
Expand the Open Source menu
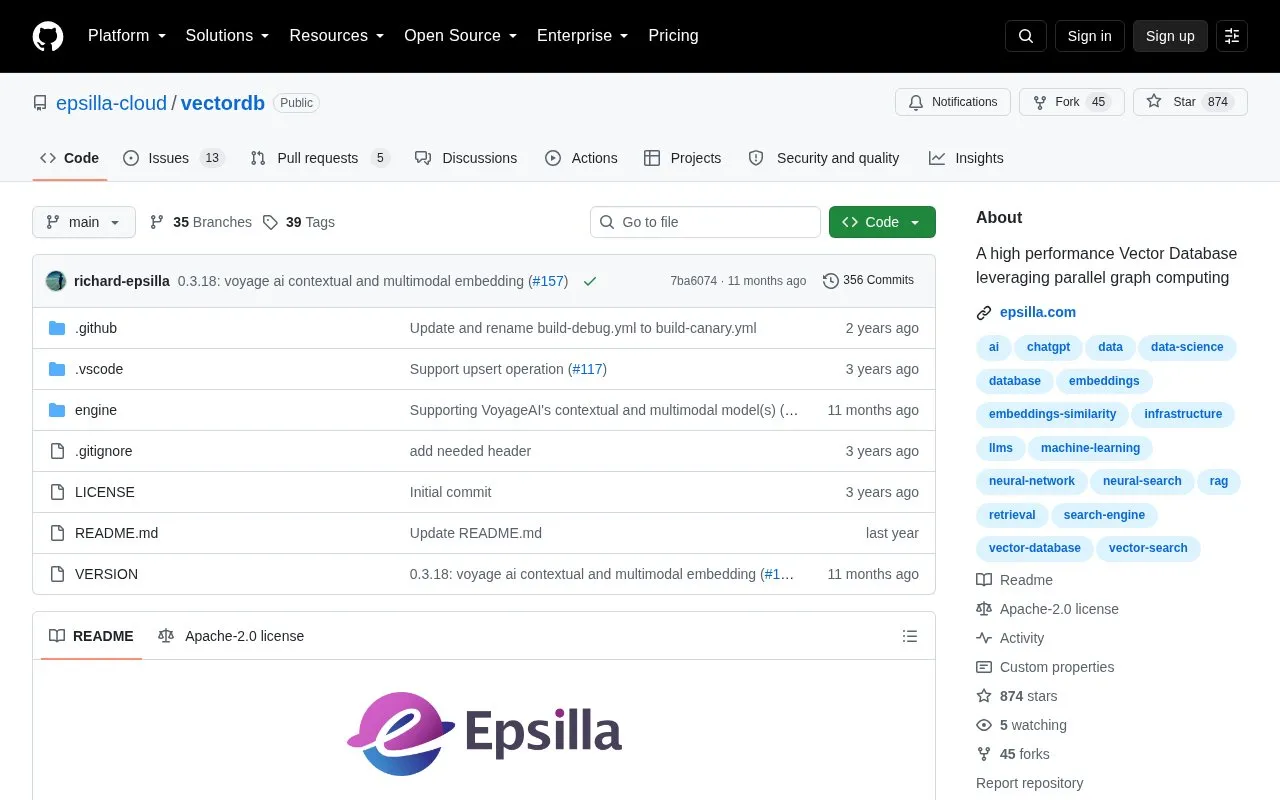460,36
